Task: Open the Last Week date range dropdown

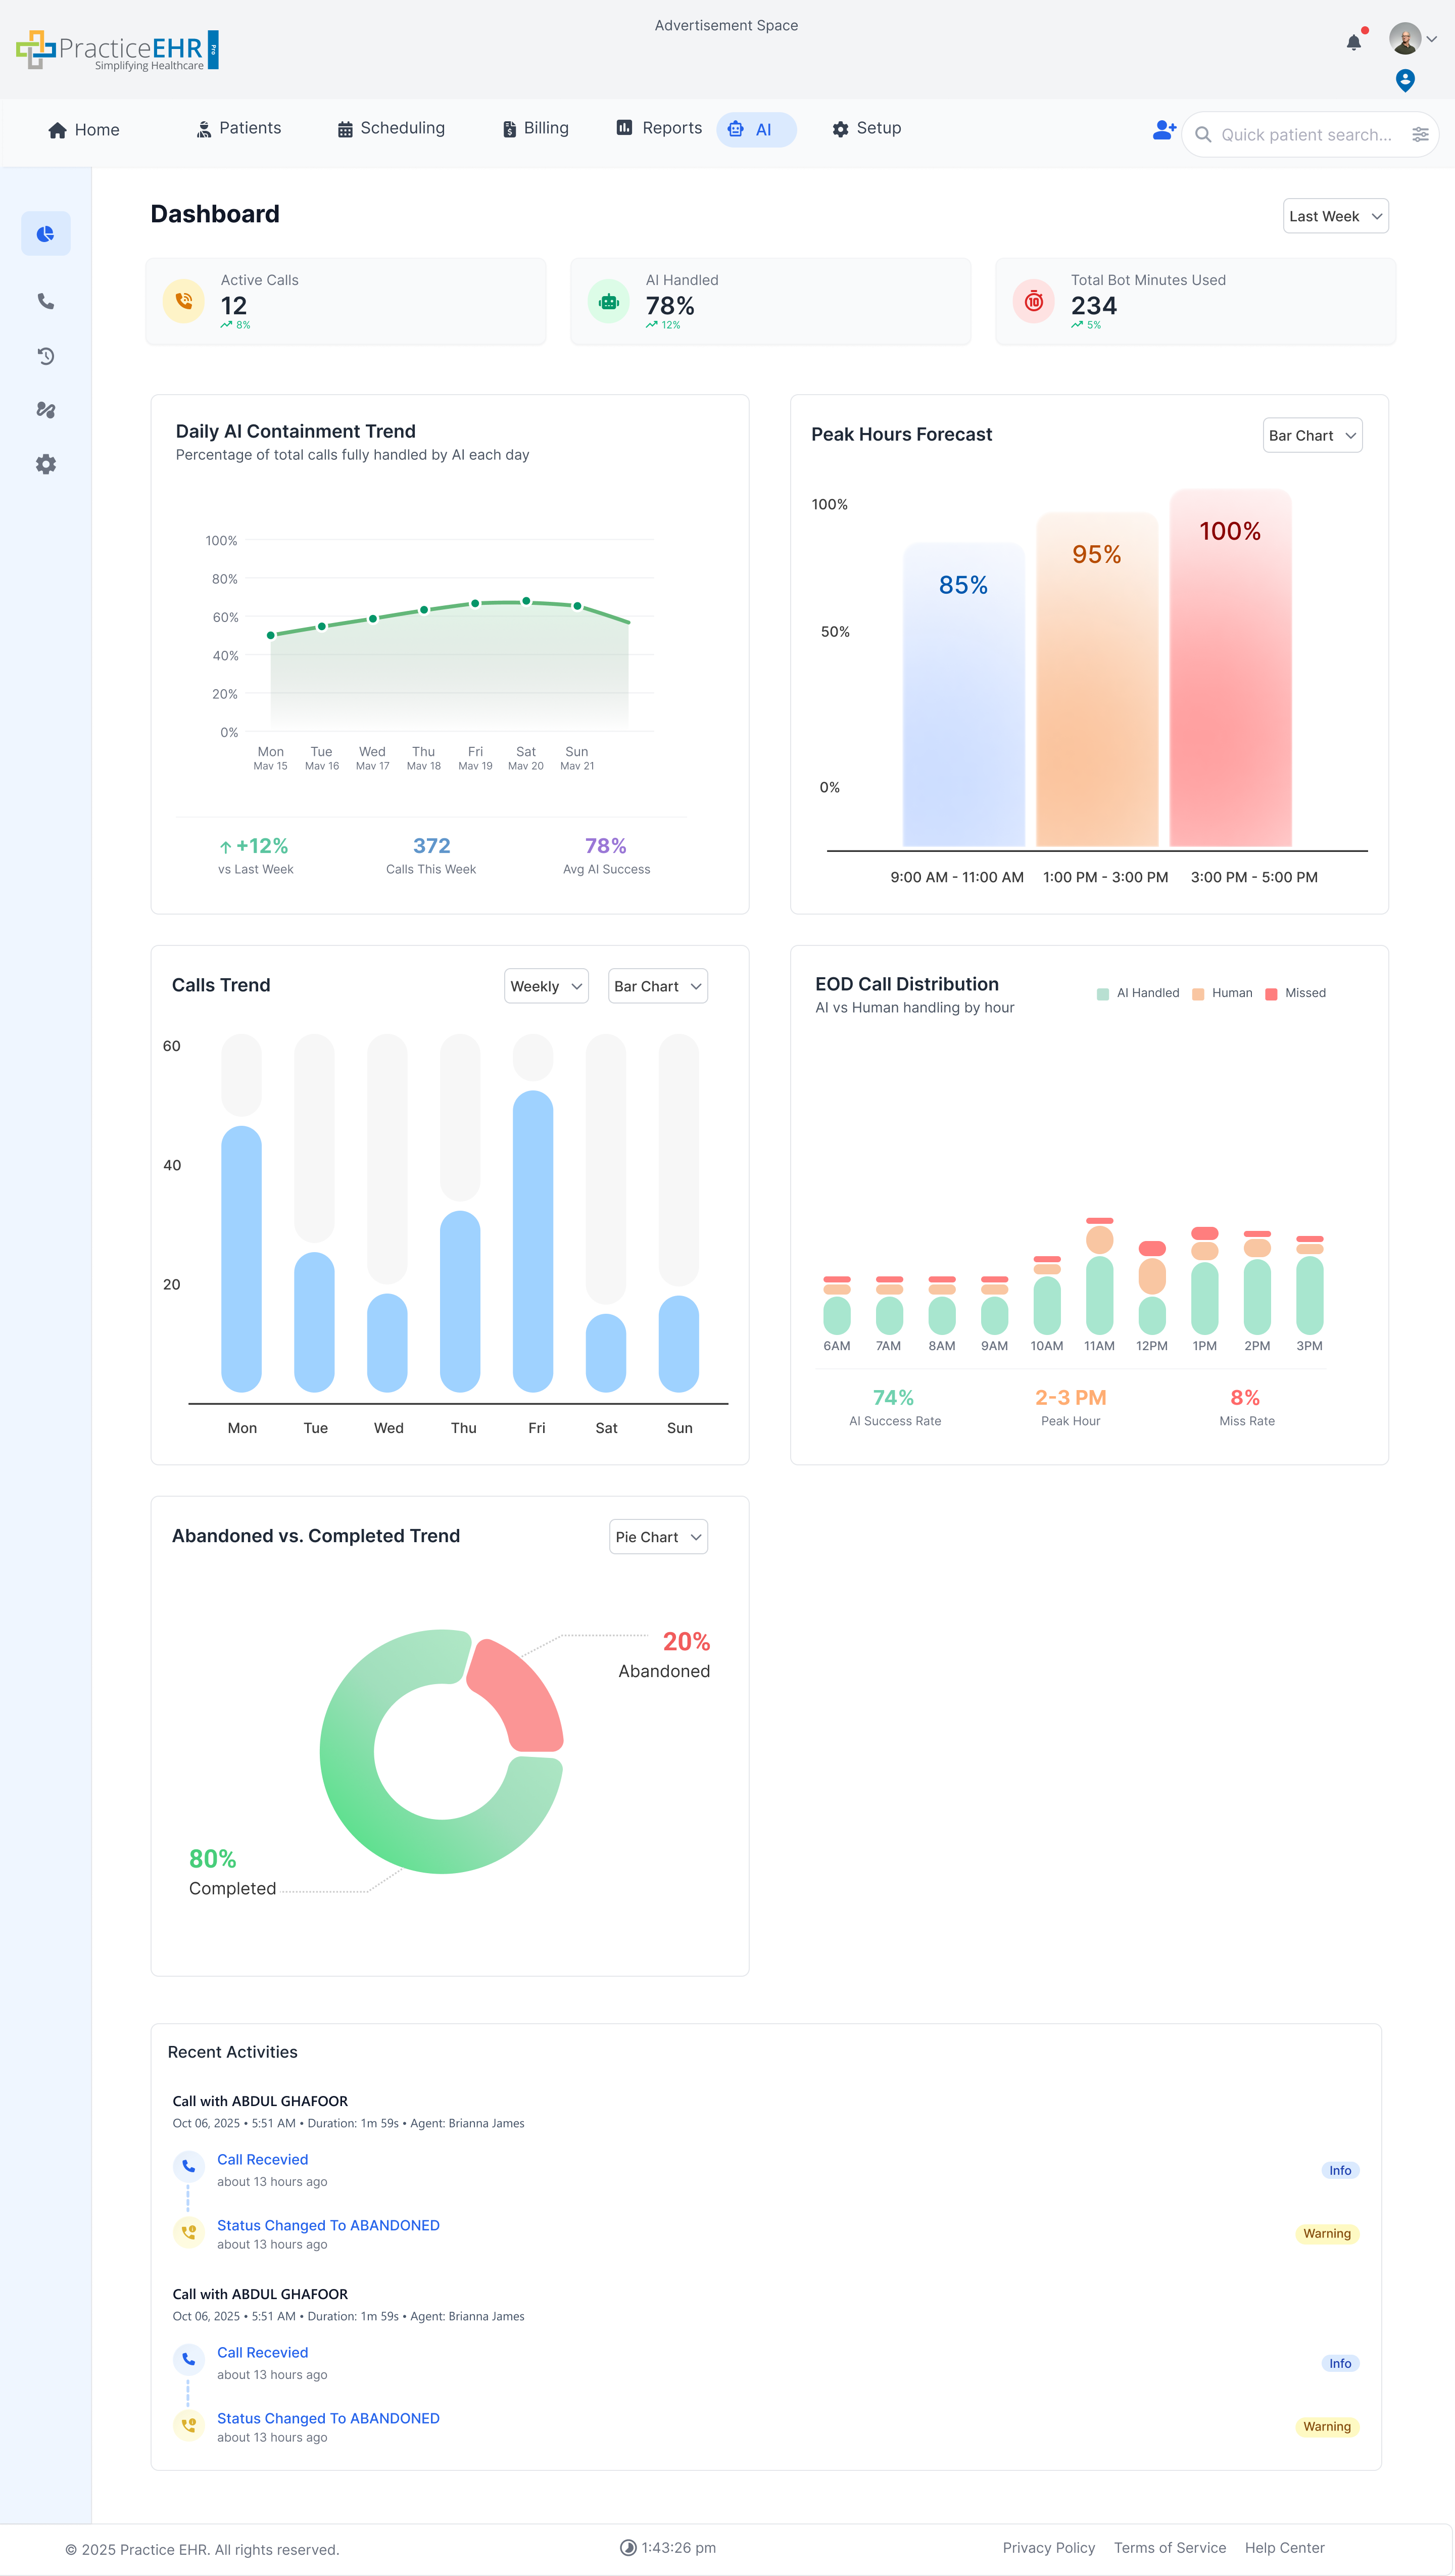Action: 1335,216
